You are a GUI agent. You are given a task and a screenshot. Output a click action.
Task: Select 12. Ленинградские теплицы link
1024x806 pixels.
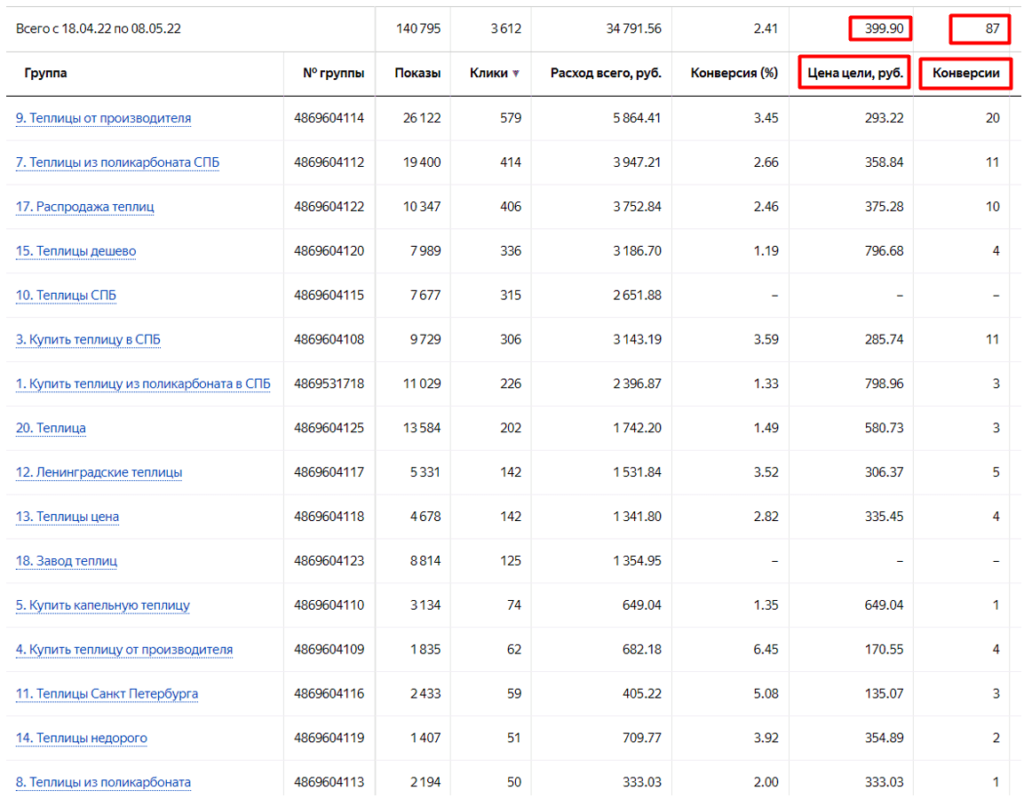(x=99, y=472)
